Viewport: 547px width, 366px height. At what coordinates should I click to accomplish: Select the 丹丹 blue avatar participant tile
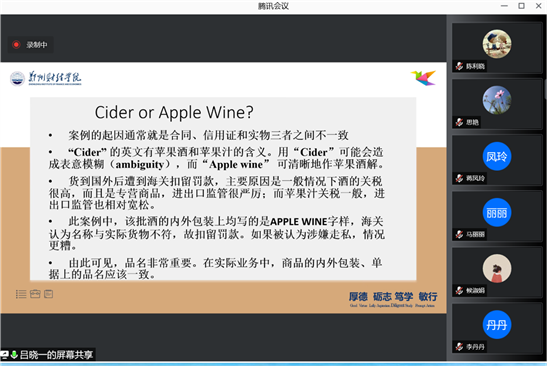click(497, 328)
